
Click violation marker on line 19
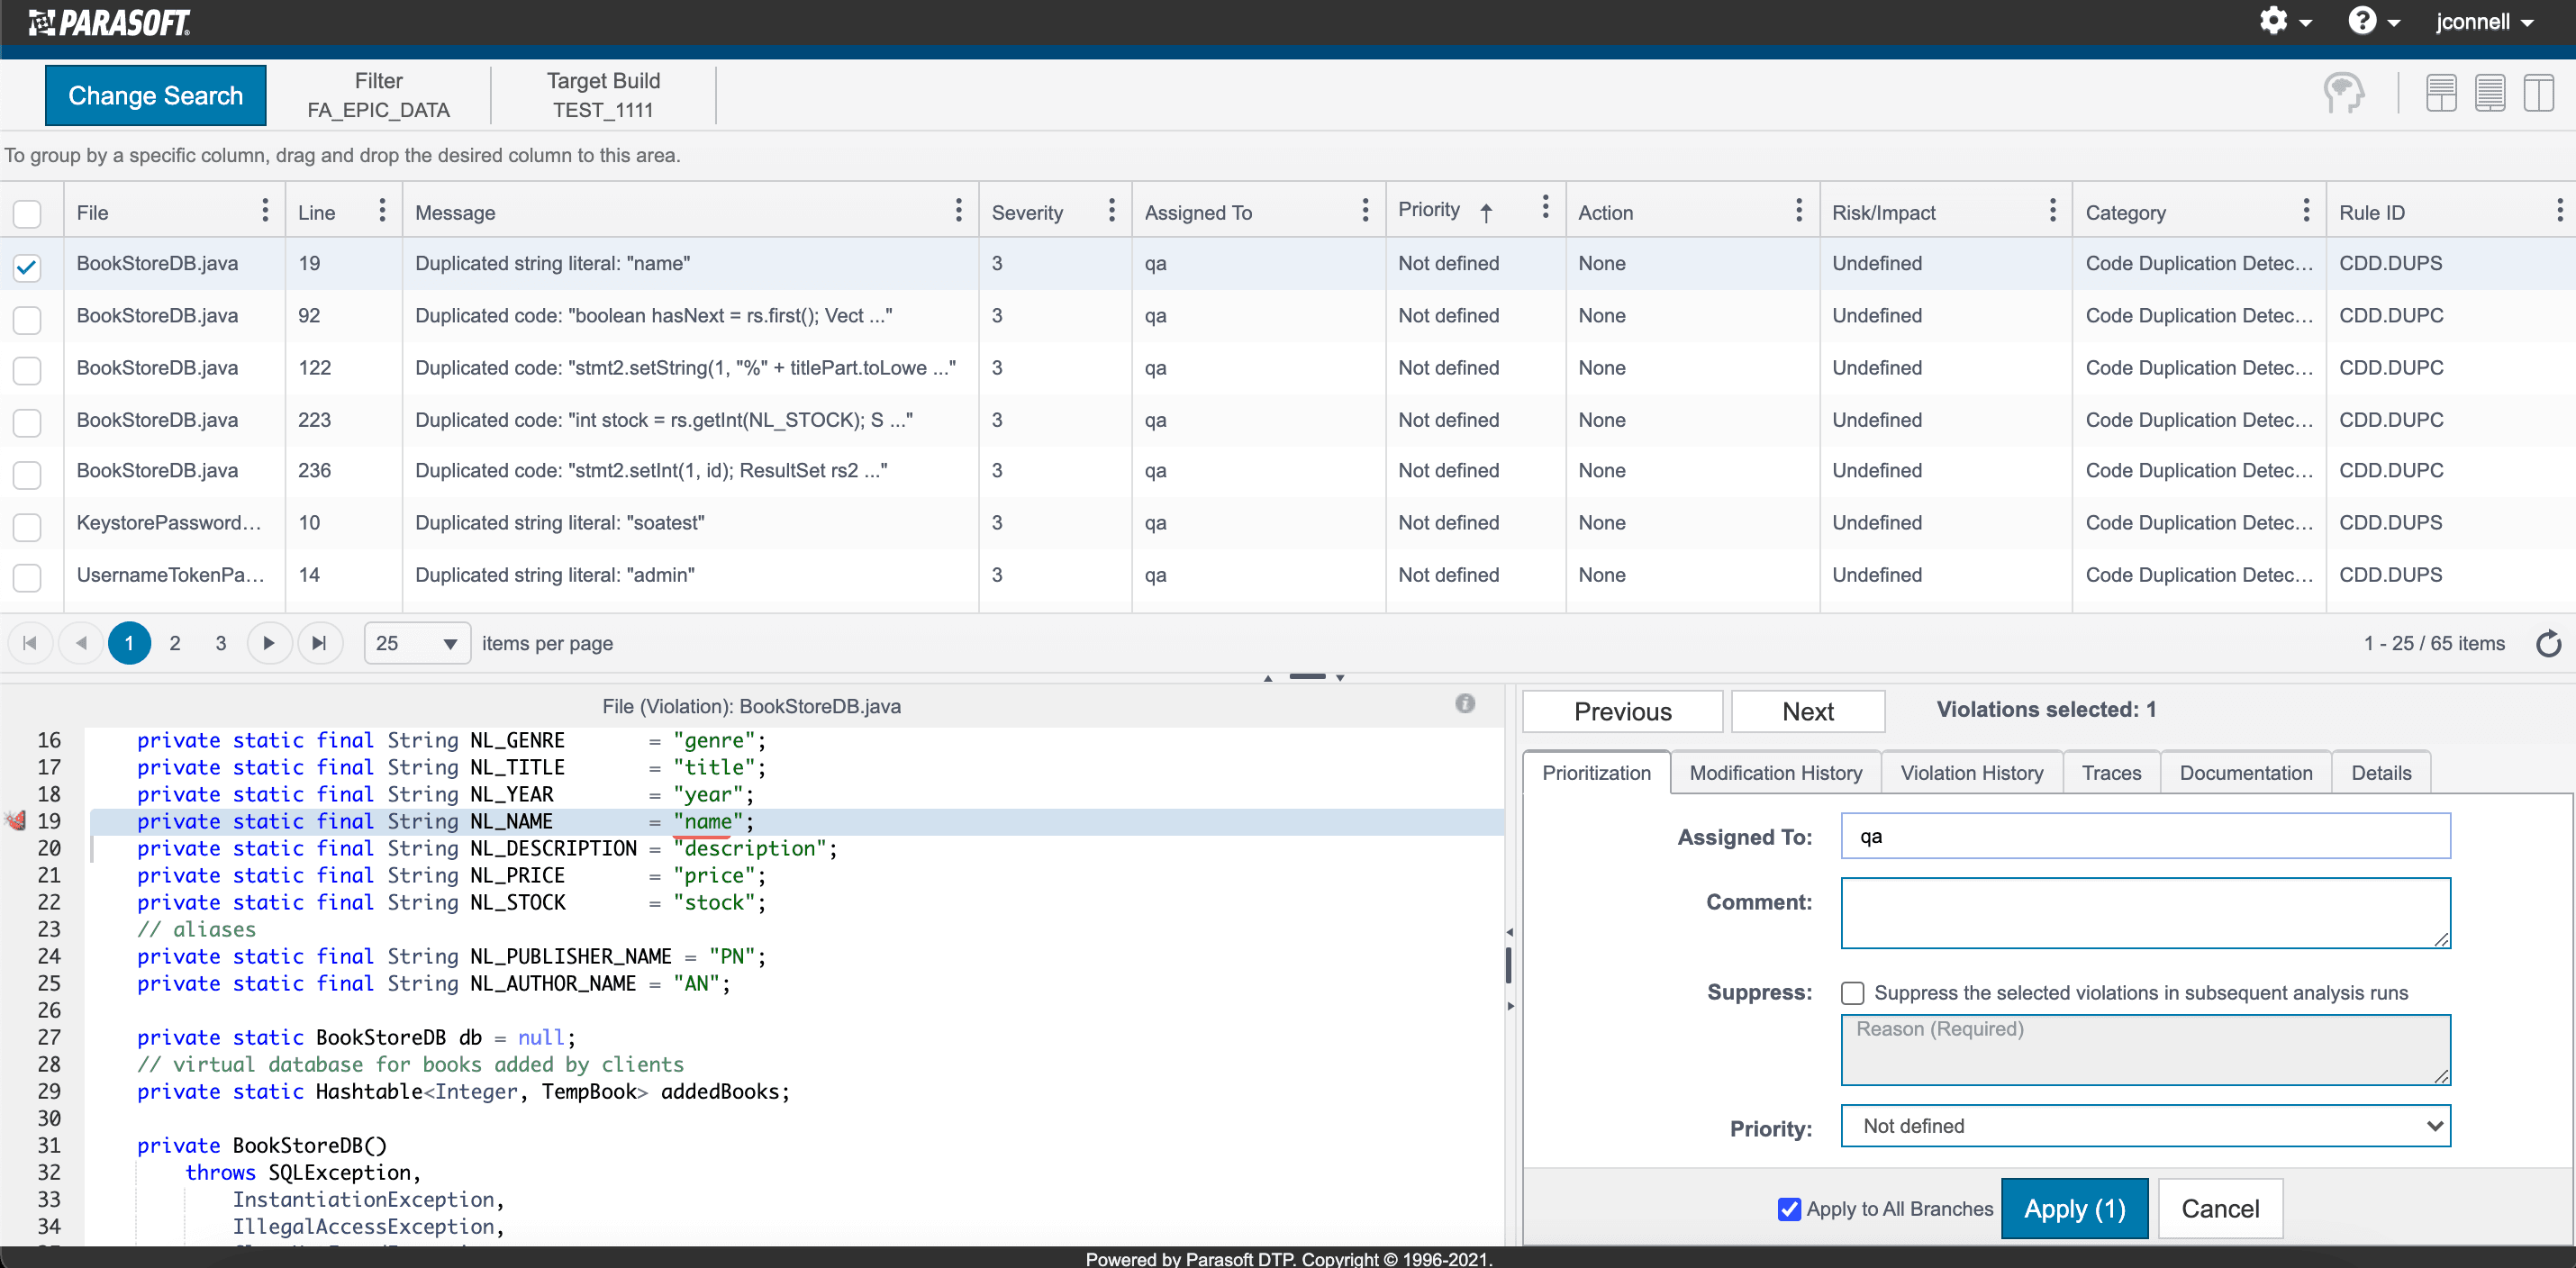[16, 821]
